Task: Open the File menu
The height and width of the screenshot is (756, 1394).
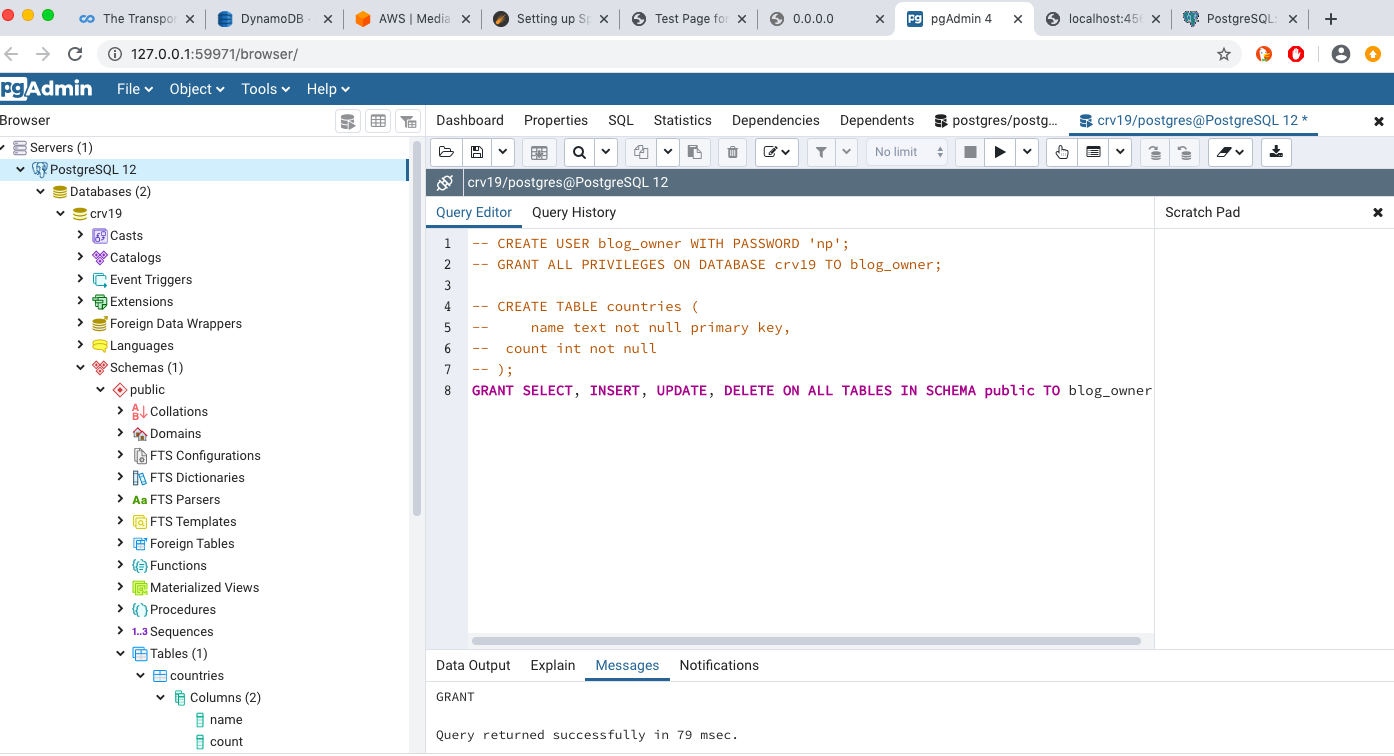Action: click(135, 89)
